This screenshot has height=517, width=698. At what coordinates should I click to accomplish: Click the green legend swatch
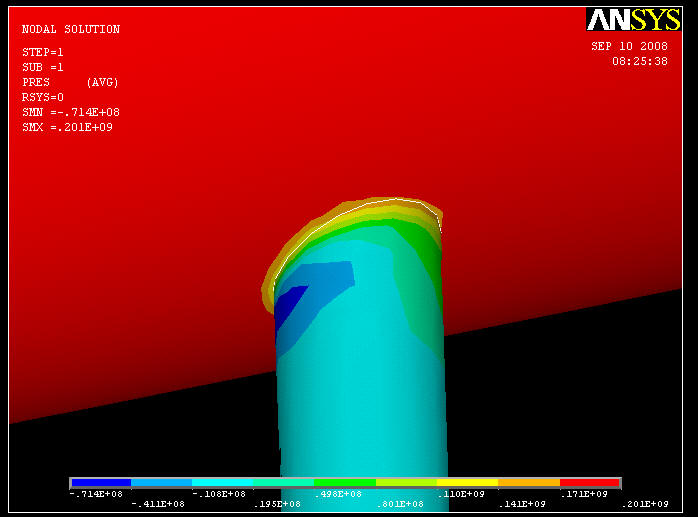[x=345, y=483]
